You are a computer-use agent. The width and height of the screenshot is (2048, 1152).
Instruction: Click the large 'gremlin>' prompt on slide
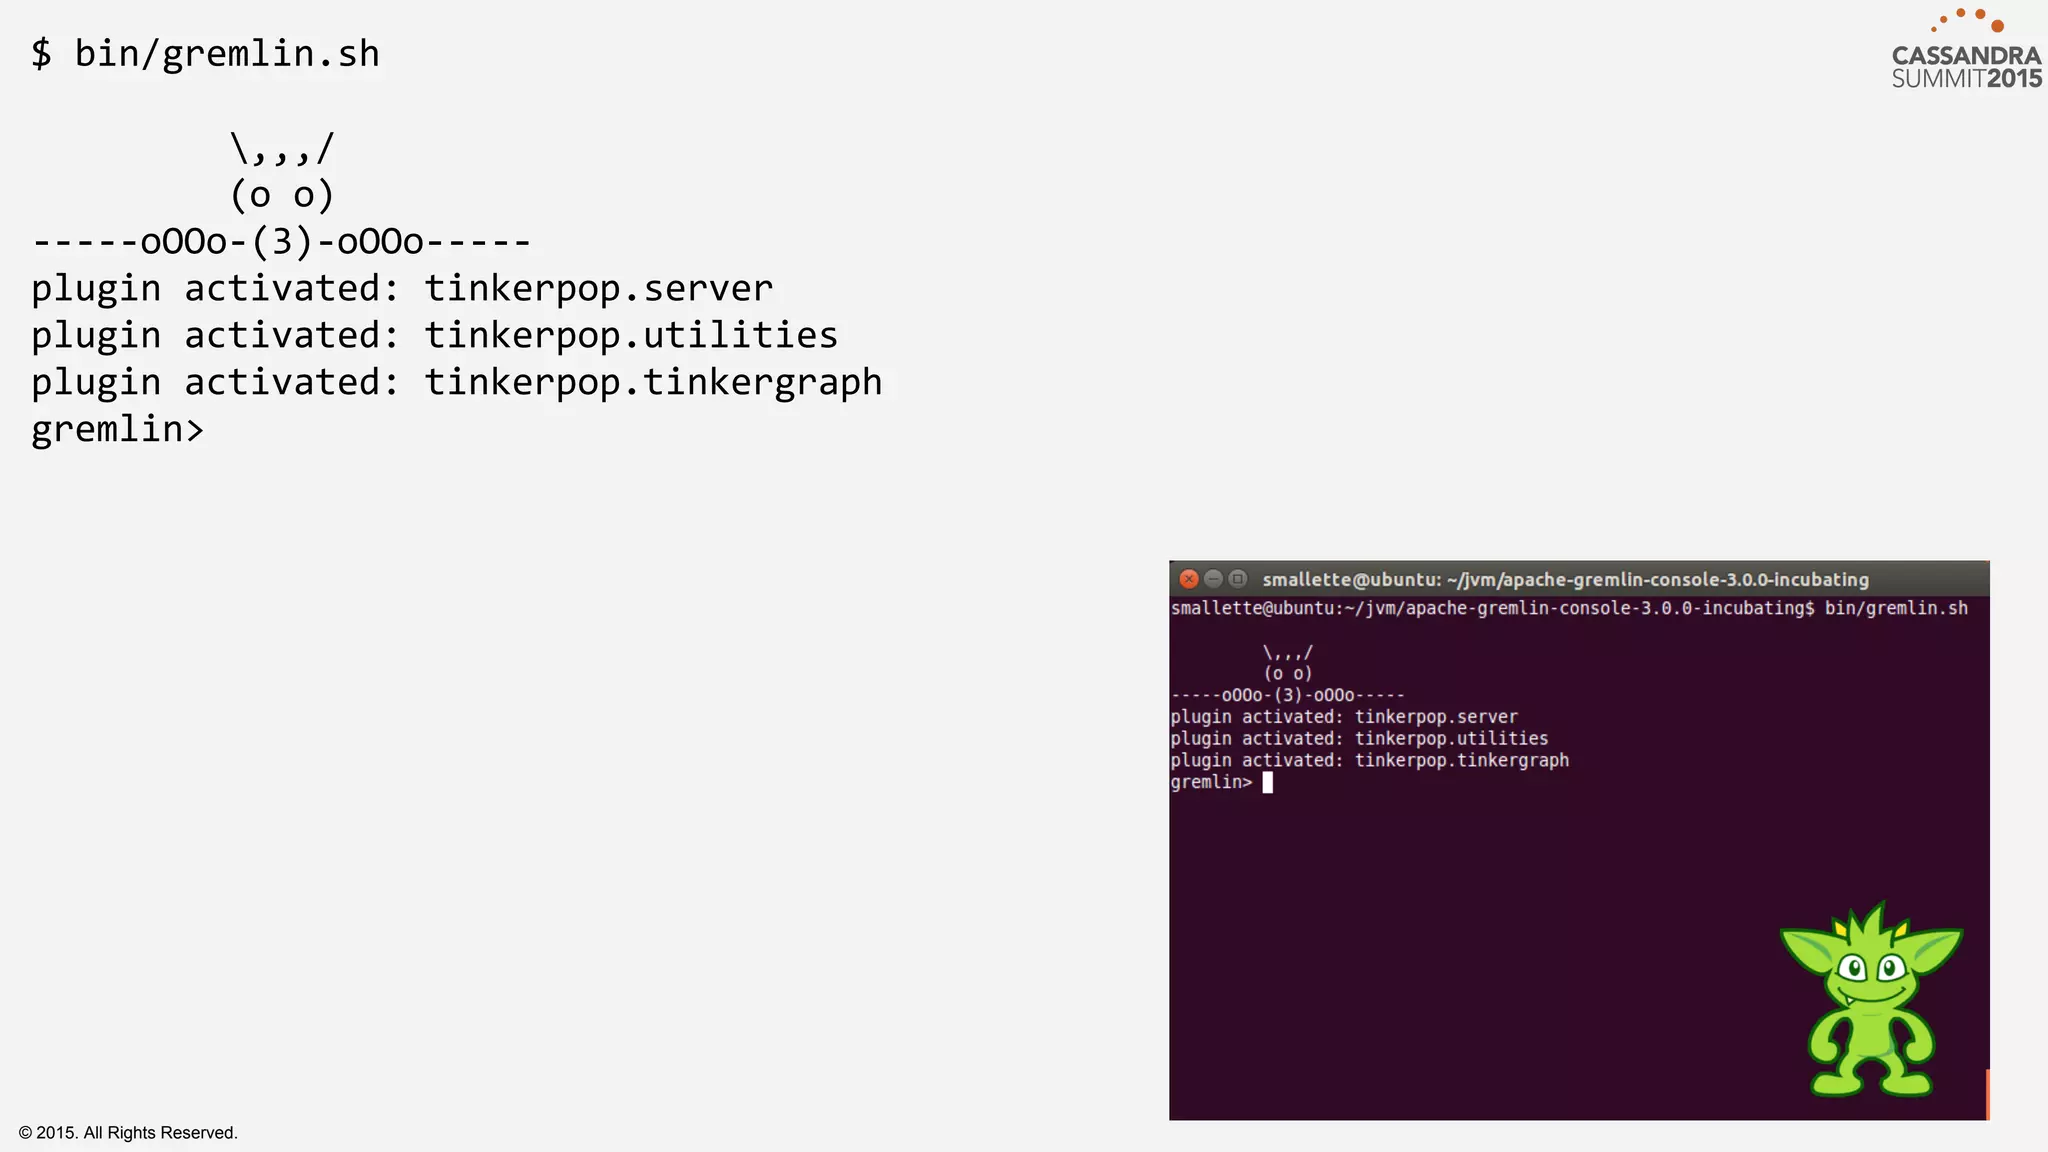point(117,430)
